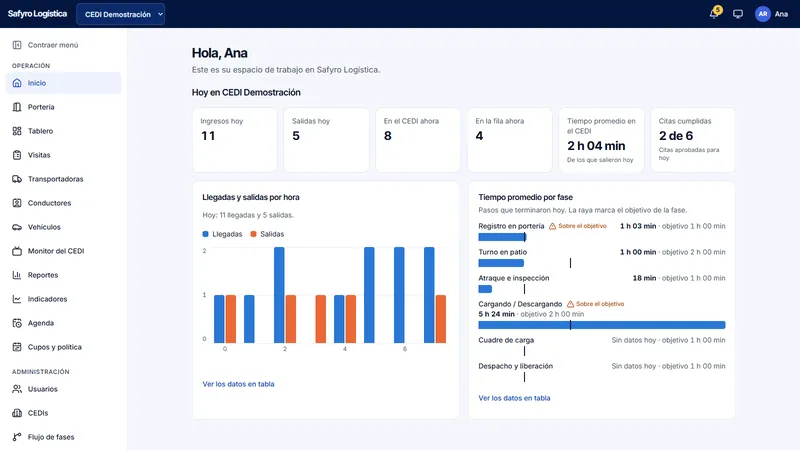
Task: Click the Cupos y política calendar icon
Action: (x=17, y=347)
